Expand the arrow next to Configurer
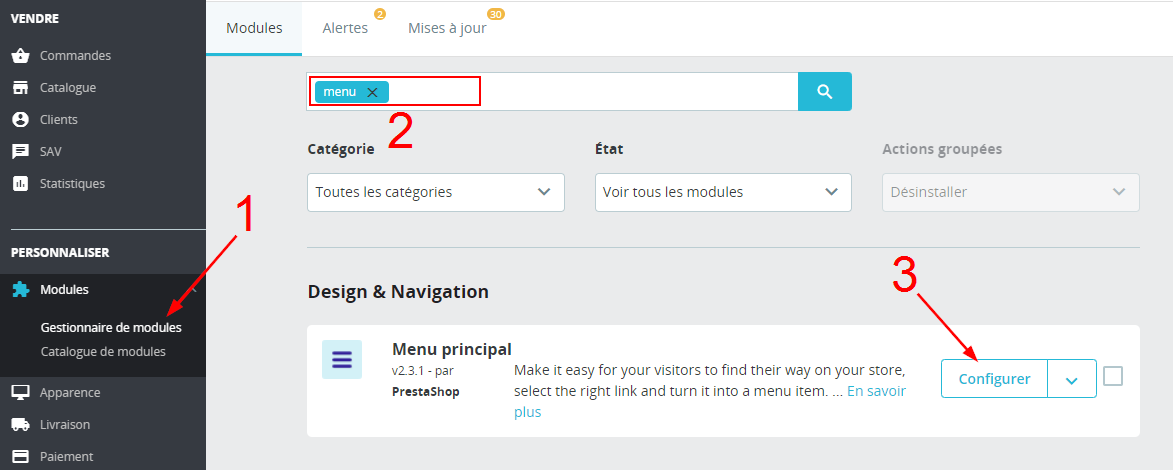The image size is (1173, 470). (x=1071, y=380)
